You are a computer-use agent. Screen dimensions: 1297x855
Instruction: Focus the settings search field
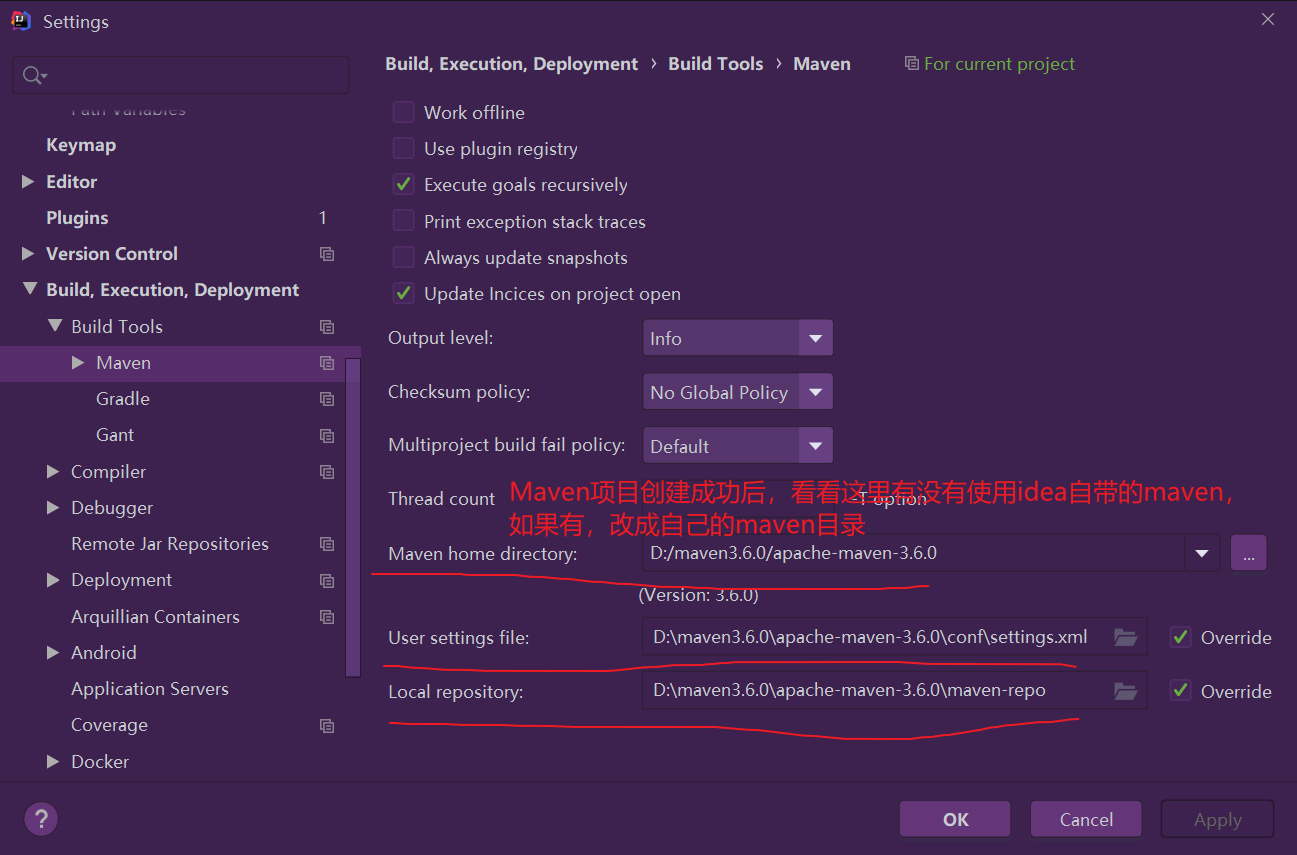click(180, 75)
